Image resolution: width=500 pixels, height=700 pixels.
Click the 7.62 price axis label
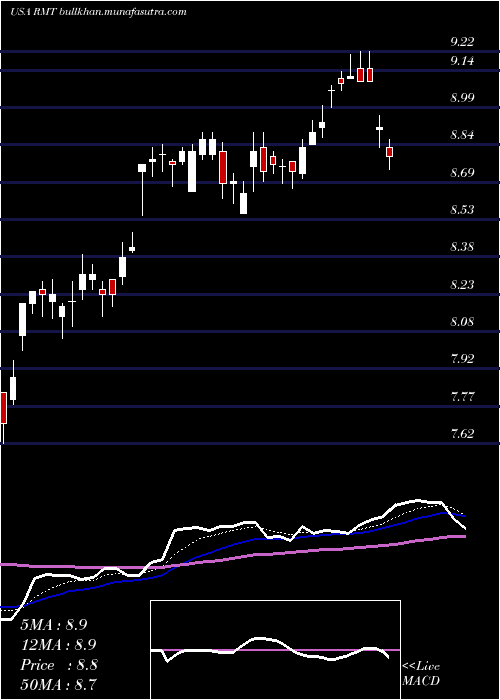pos(462,433)
